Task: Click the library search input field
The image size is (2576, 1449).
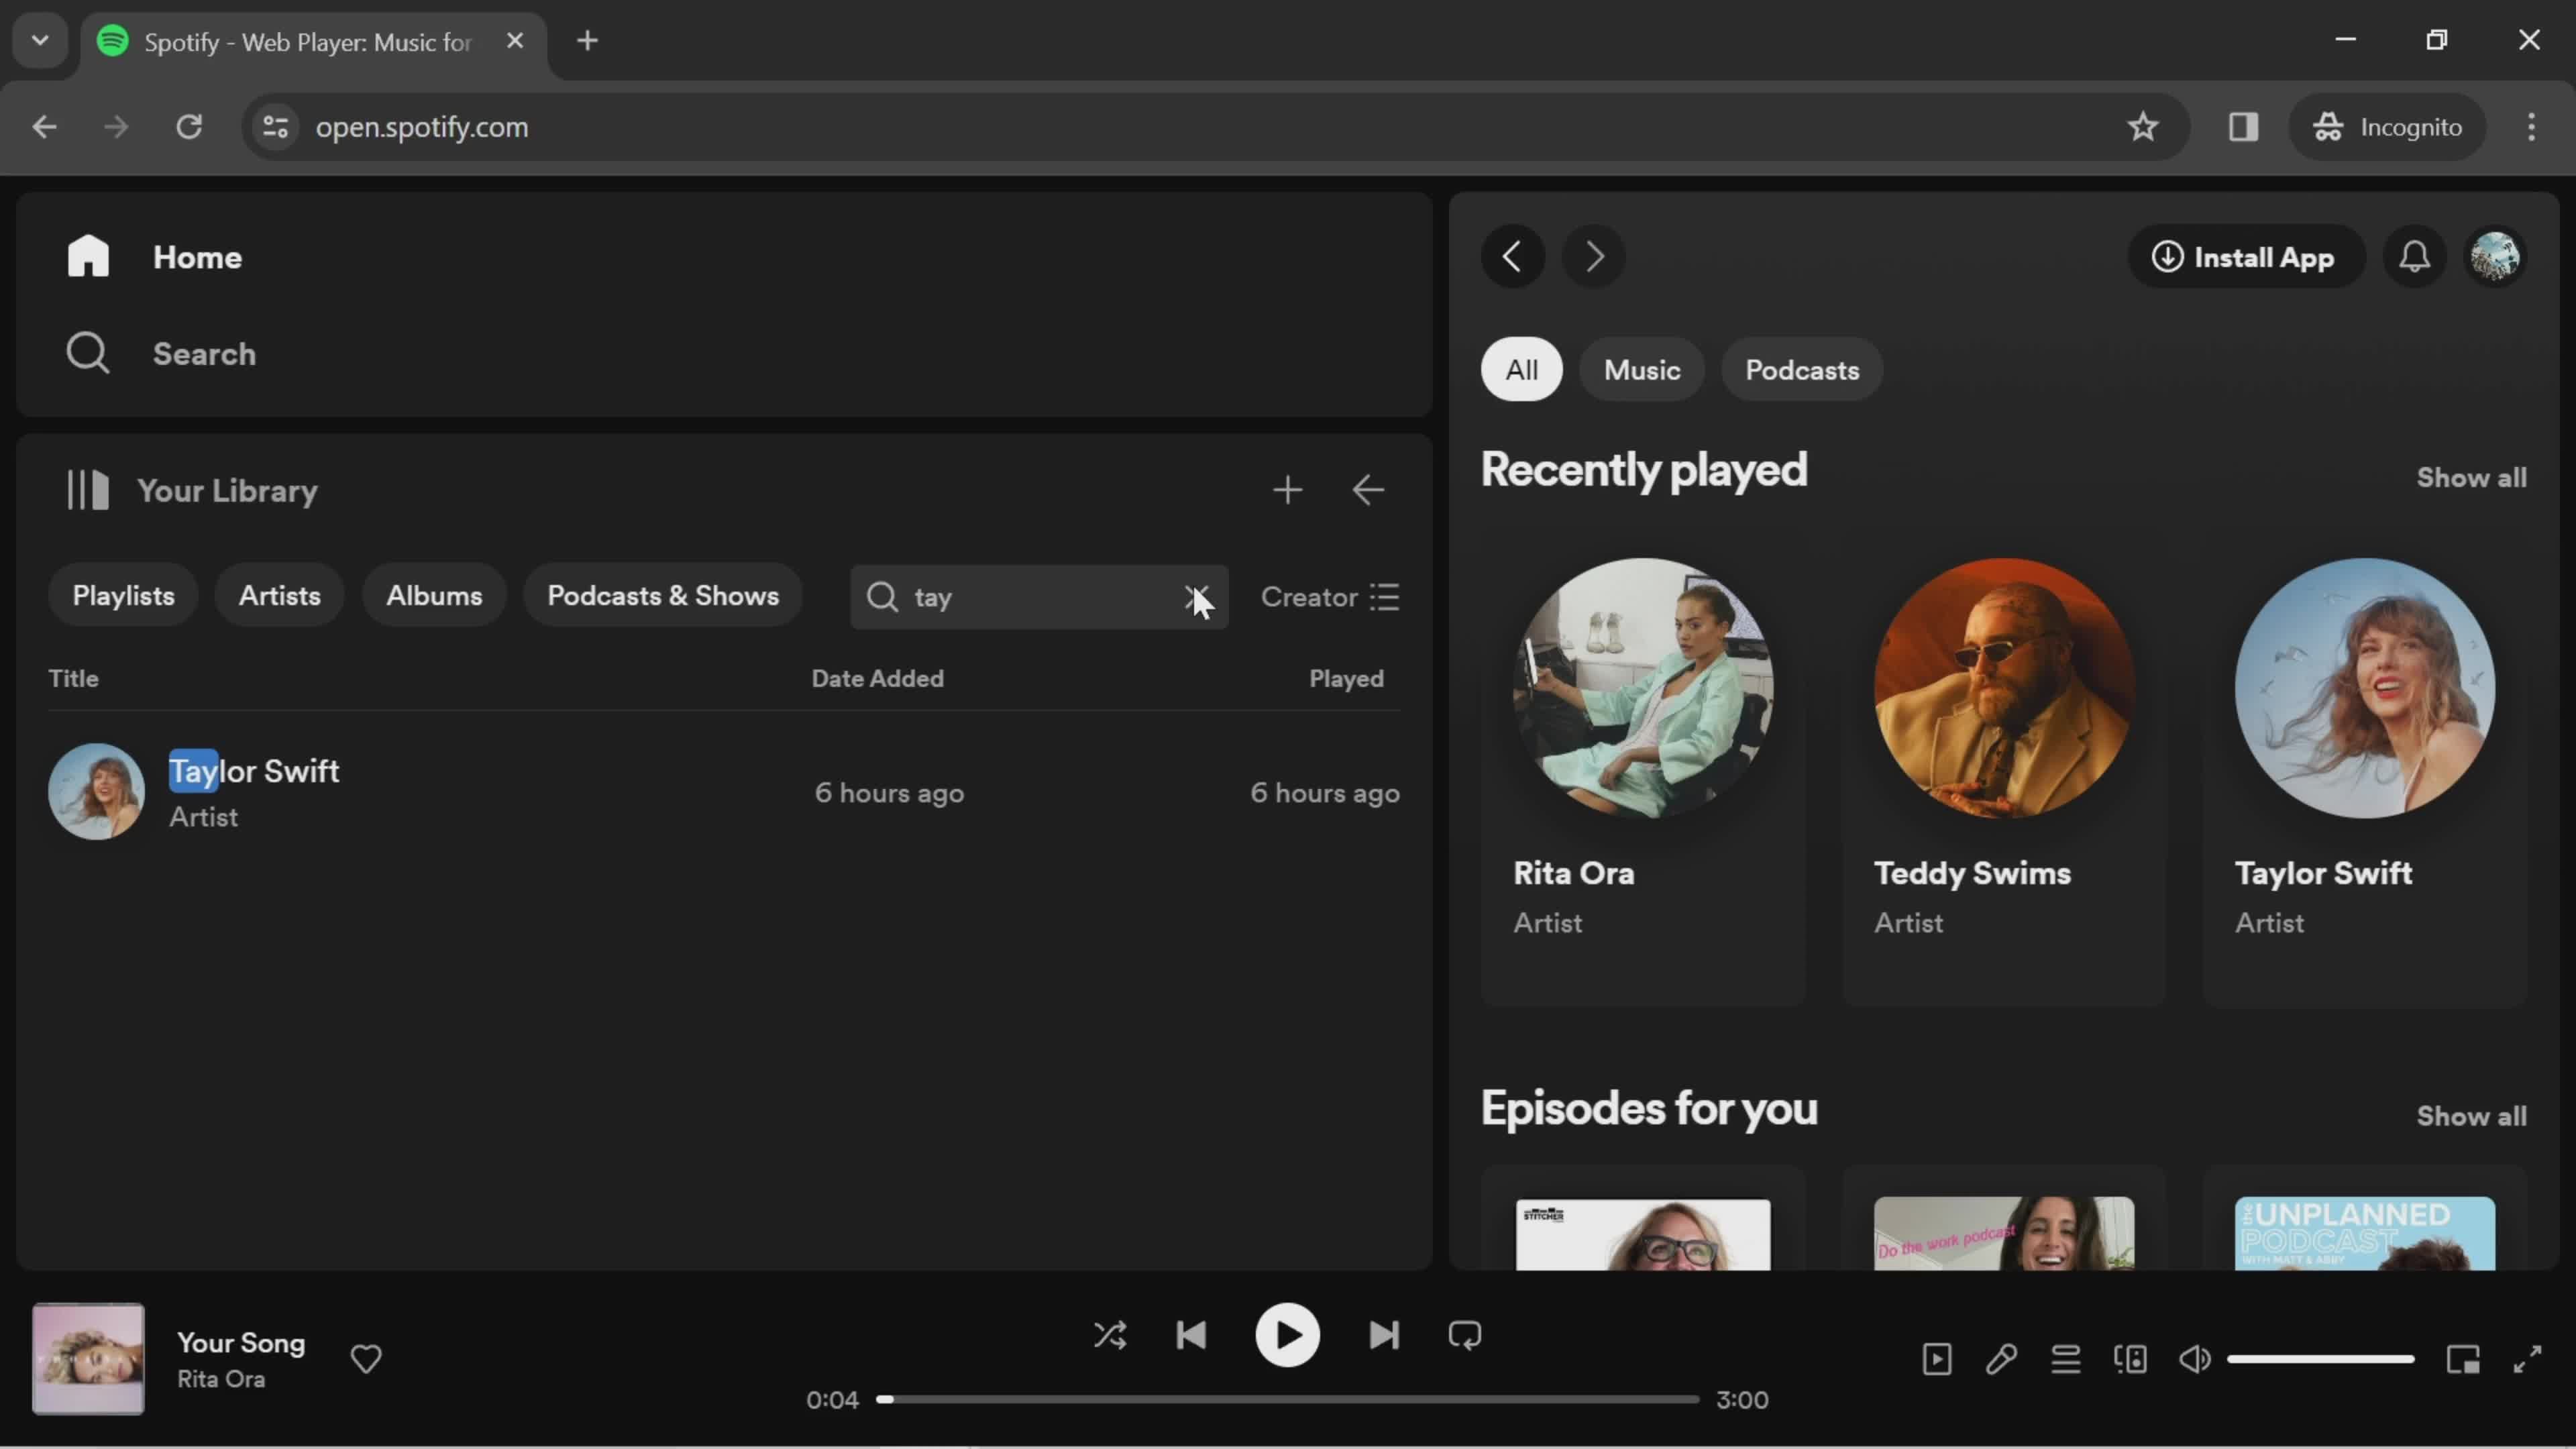Action: [1040, 597]
